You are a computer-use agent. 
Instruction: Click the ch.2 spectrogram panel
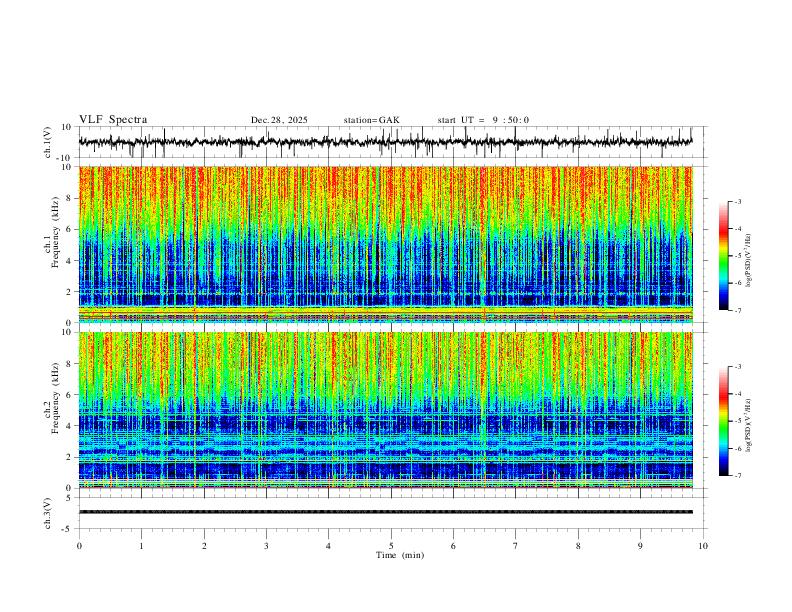click(x=385, y=410)
